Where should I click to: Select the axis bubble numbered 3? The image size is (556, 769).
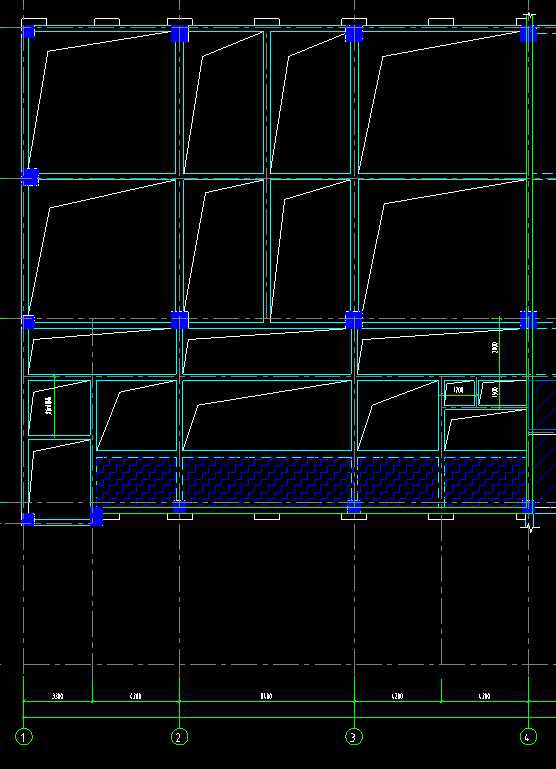[354, 736]
